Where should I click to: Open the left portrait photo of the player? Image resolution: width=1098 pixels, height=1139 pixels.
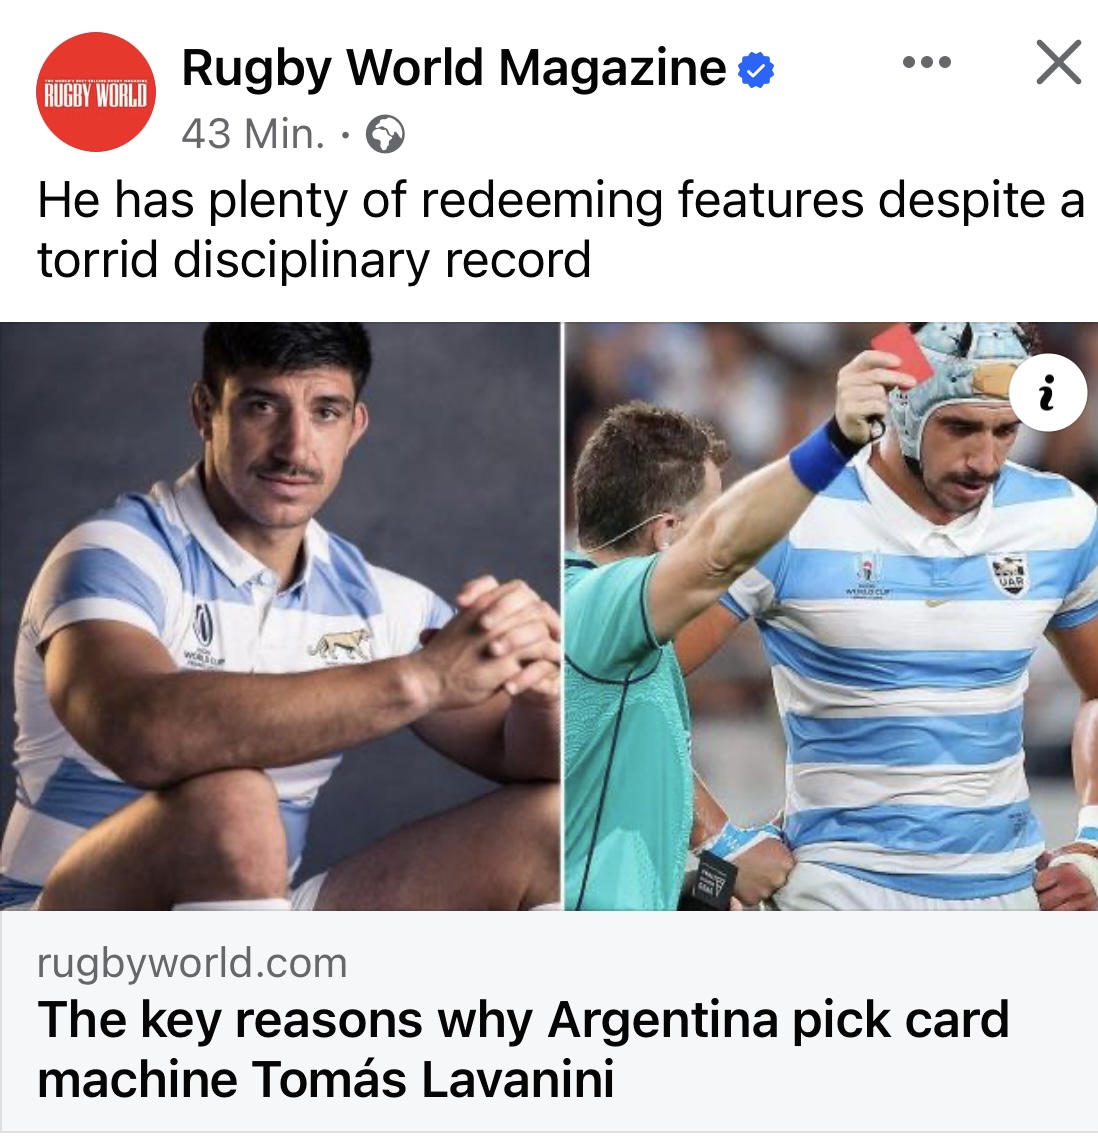pos(280,616)
